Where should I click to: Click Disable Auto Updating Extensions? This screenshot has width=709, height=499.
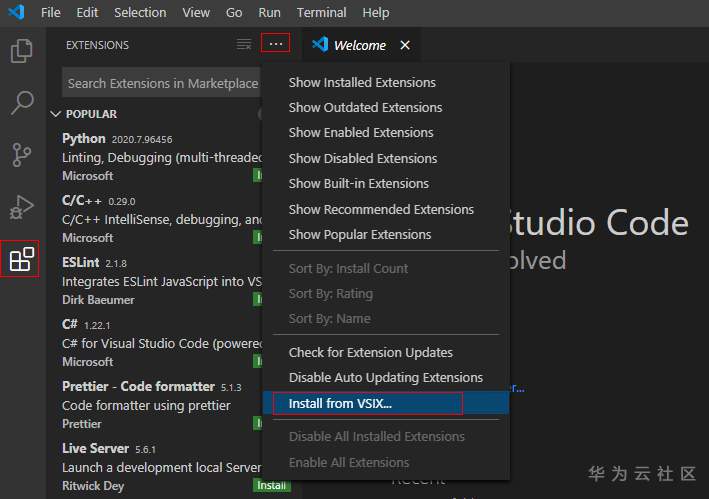(385, 377)
